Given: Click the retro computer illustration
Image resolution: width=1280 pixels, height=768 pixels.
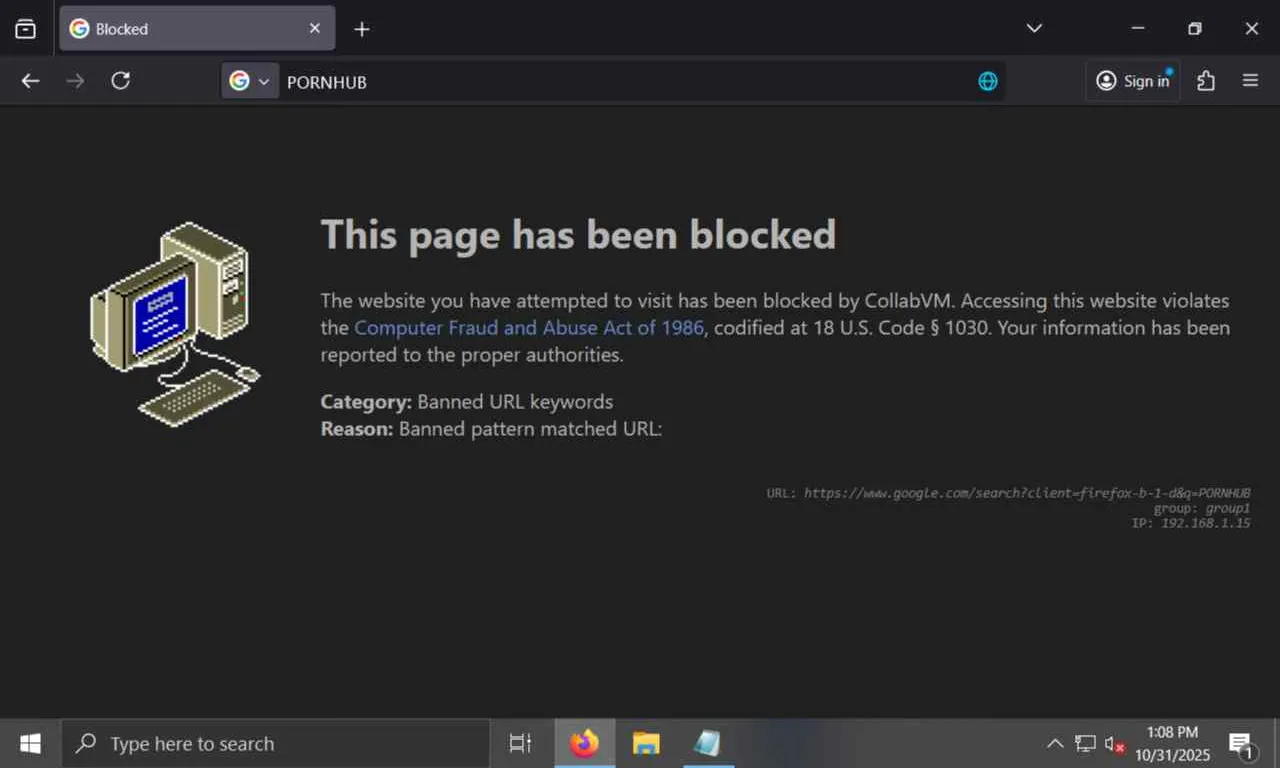Looking at the screenshot, I should coord(175,324).
